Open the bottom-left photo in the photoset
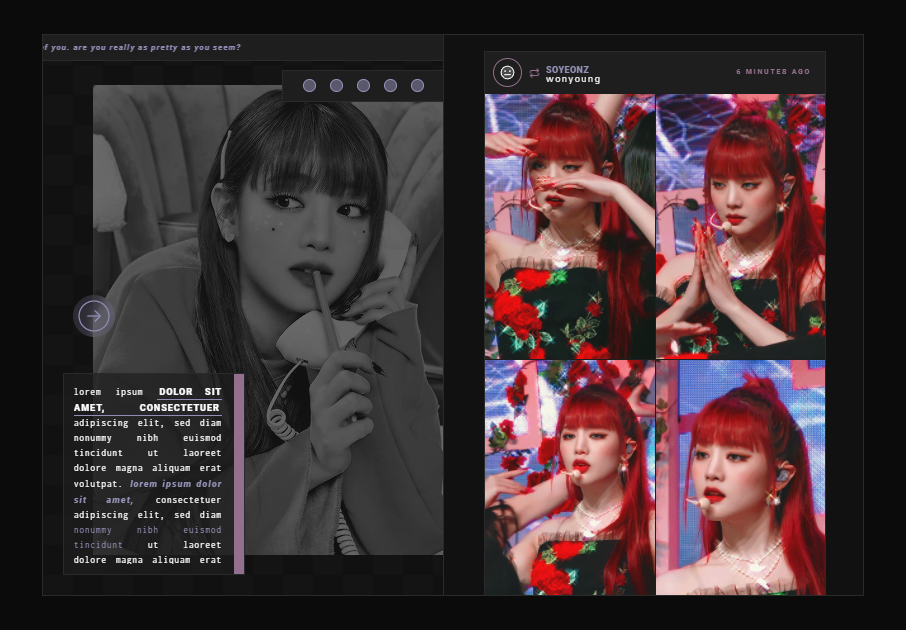 pos(569,478)
